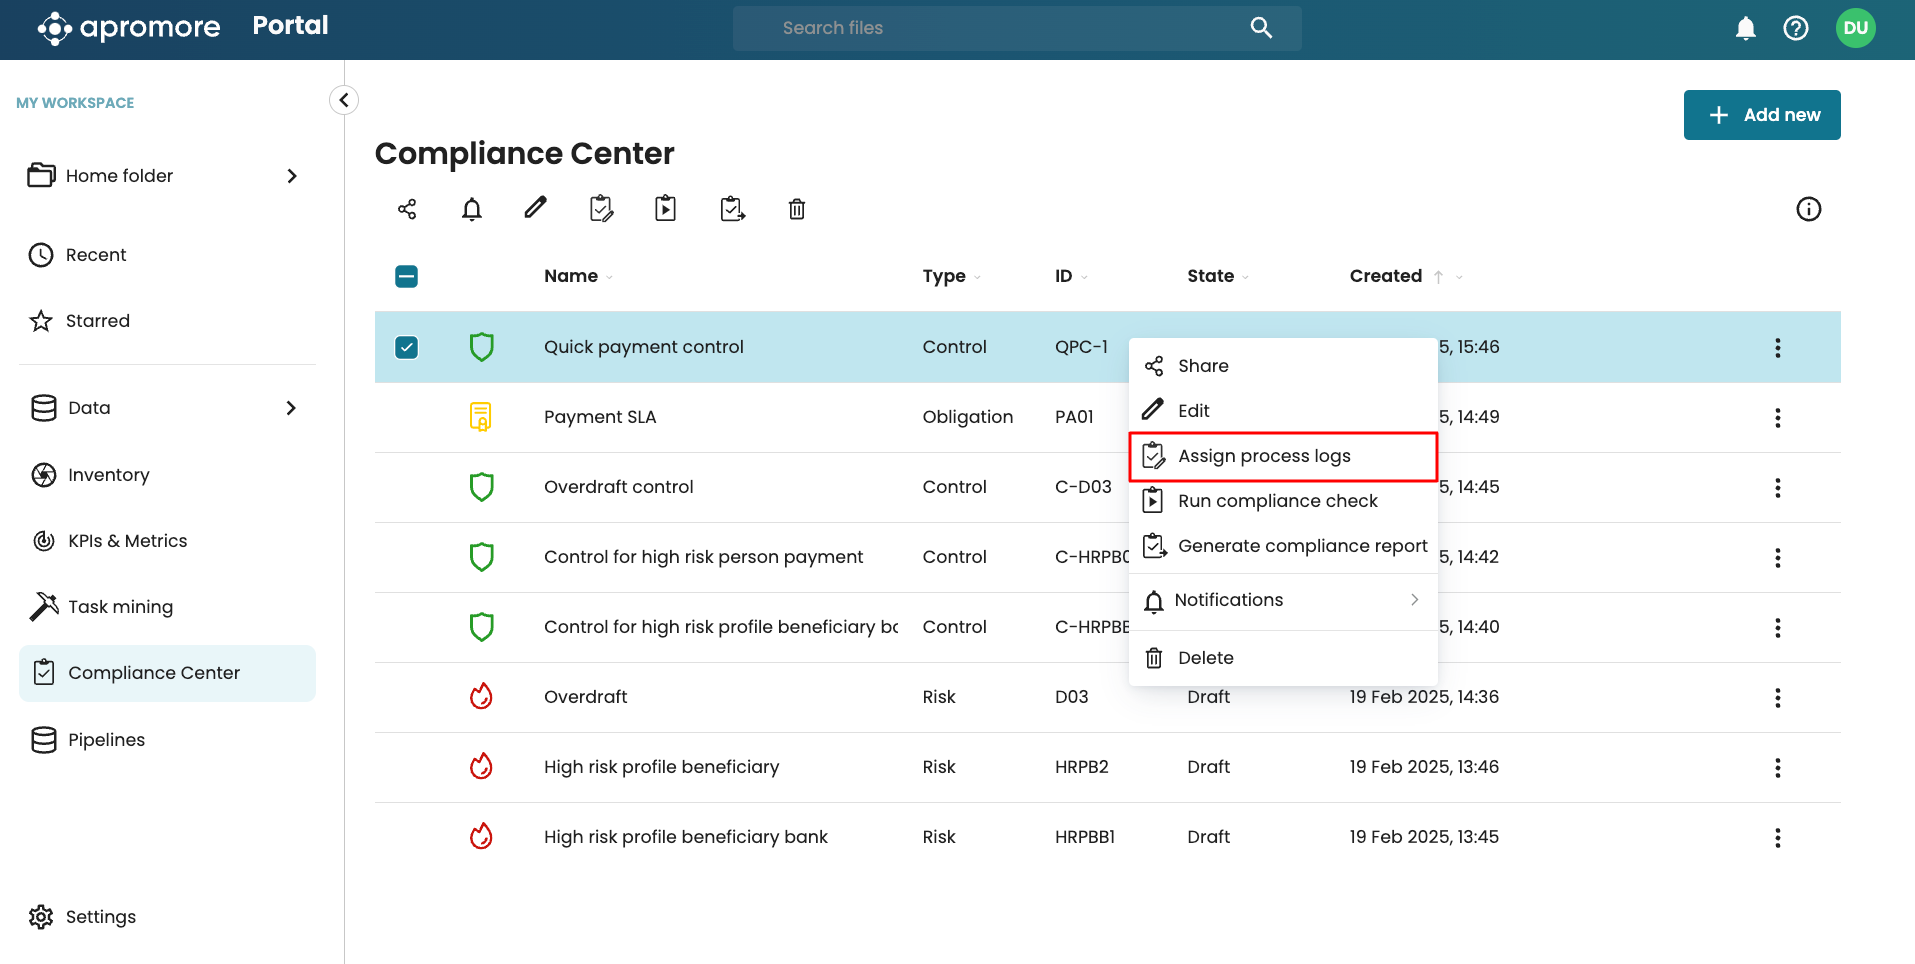Click the run compliance check toolbar icon

click(666, 208)
